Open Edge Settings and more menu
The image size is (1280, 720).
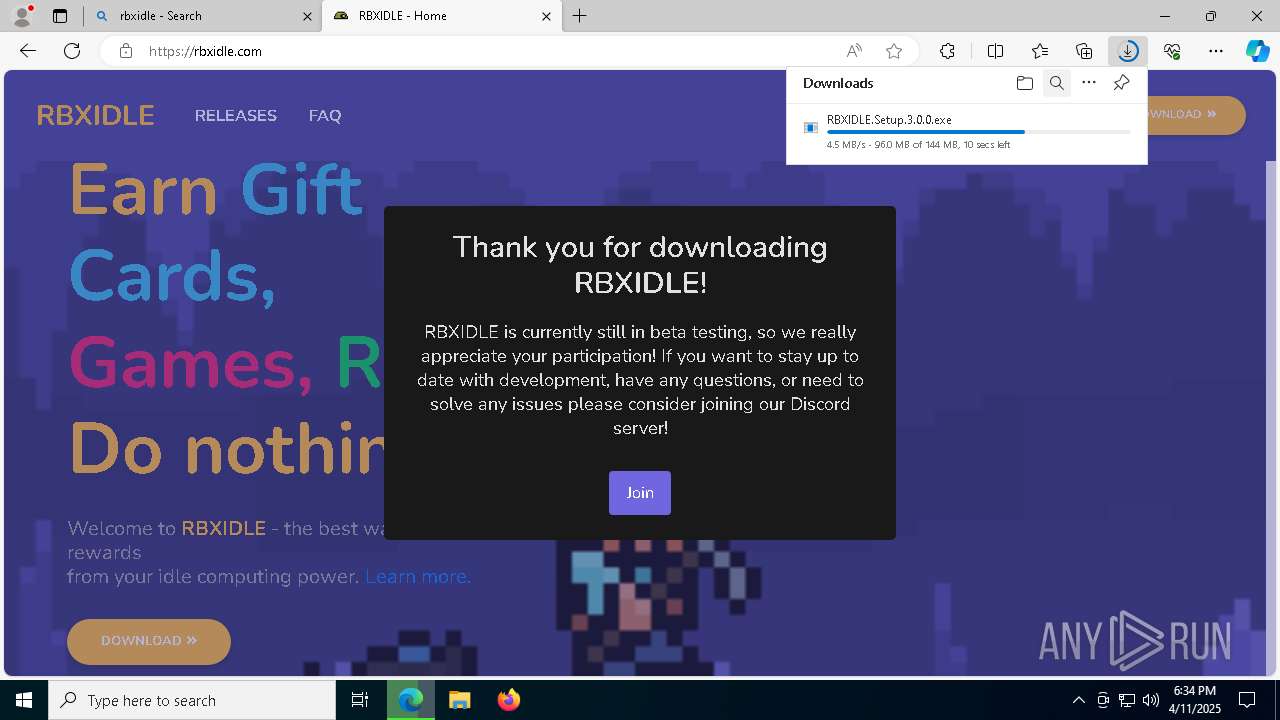tap(1216, 51)
